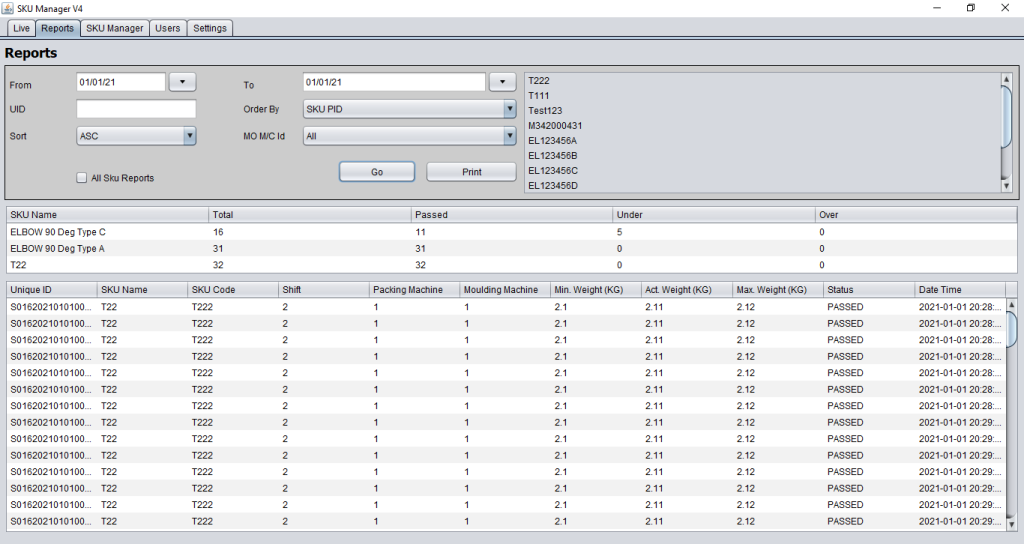Open the SKU Manager tab
The width and height of the screenshot is (1024, 544).
click(x=114, y=28)
